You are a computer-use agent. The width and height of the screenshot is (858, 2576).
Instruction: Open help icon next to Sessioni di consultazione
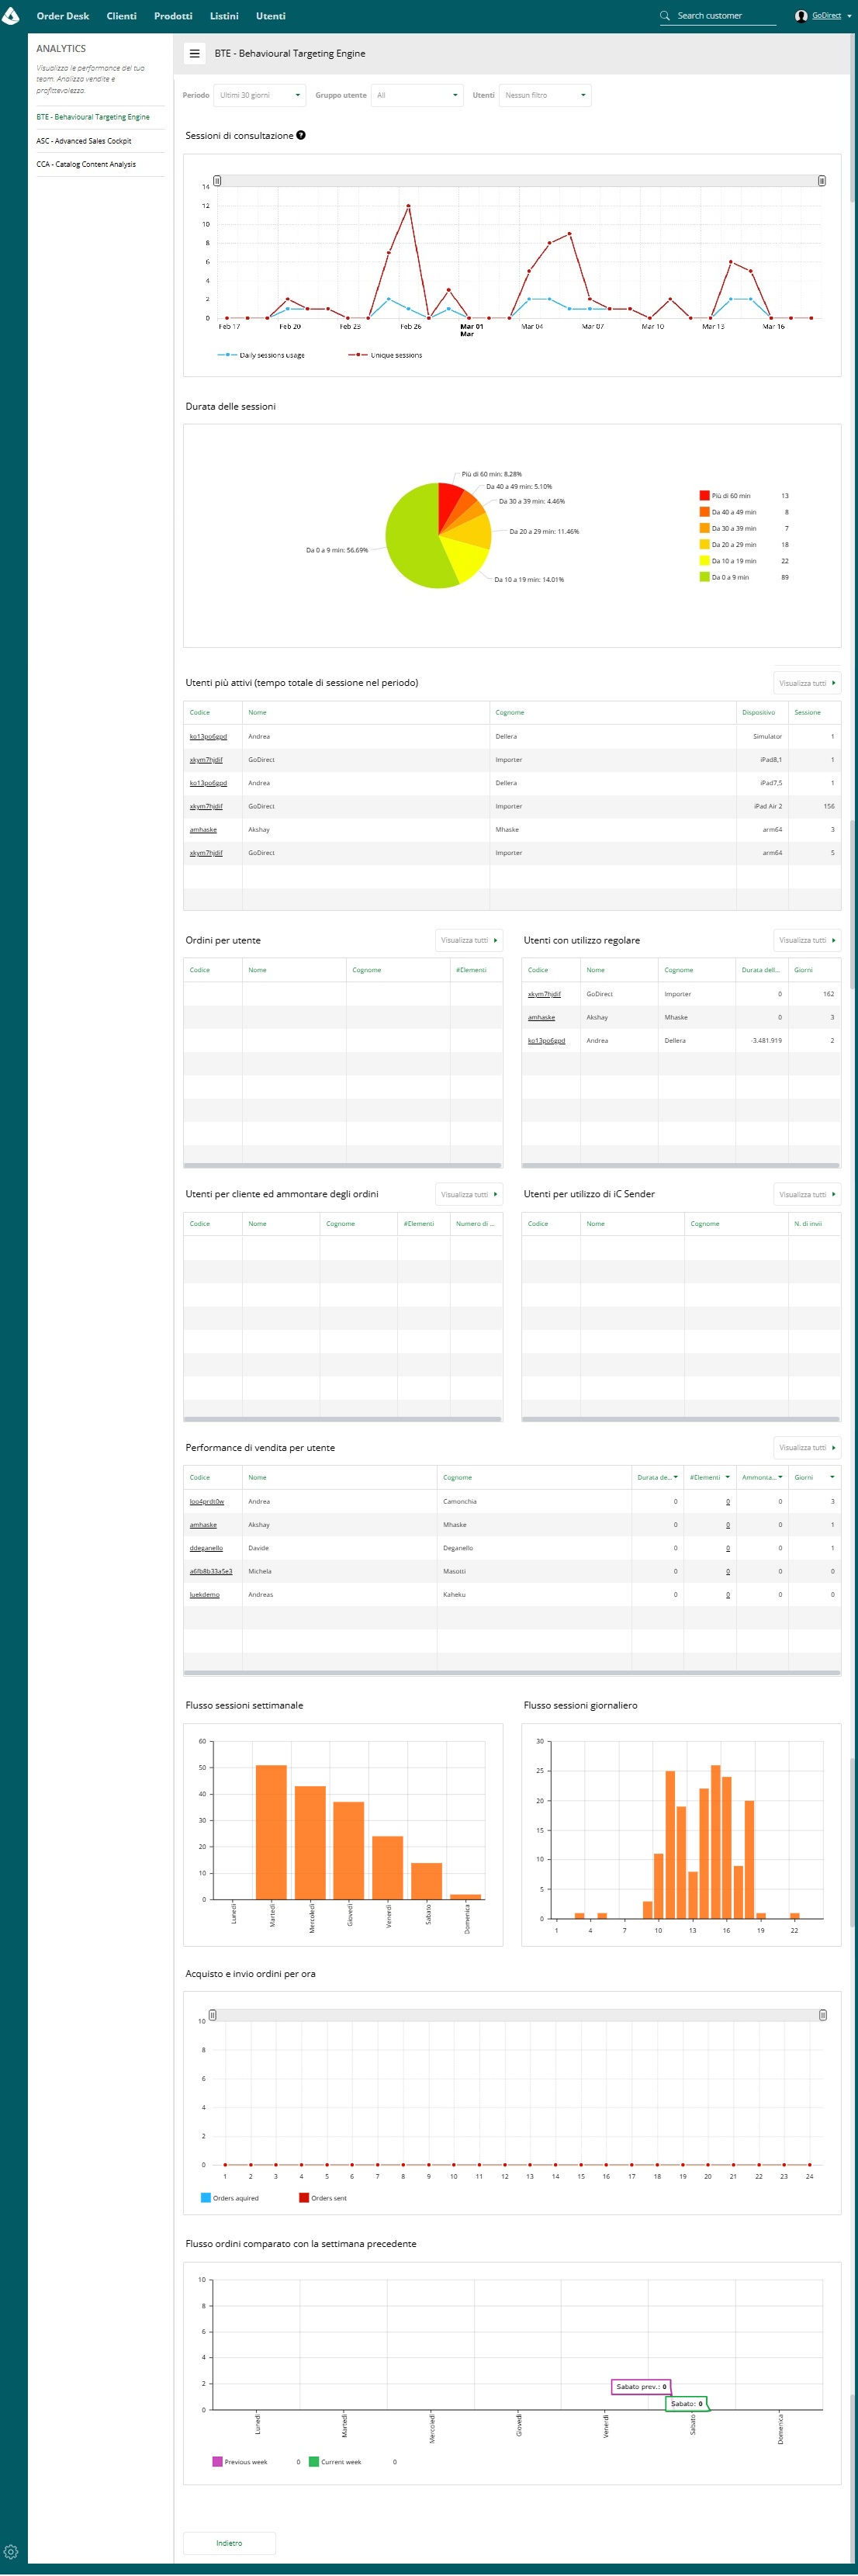click(301, 135)
